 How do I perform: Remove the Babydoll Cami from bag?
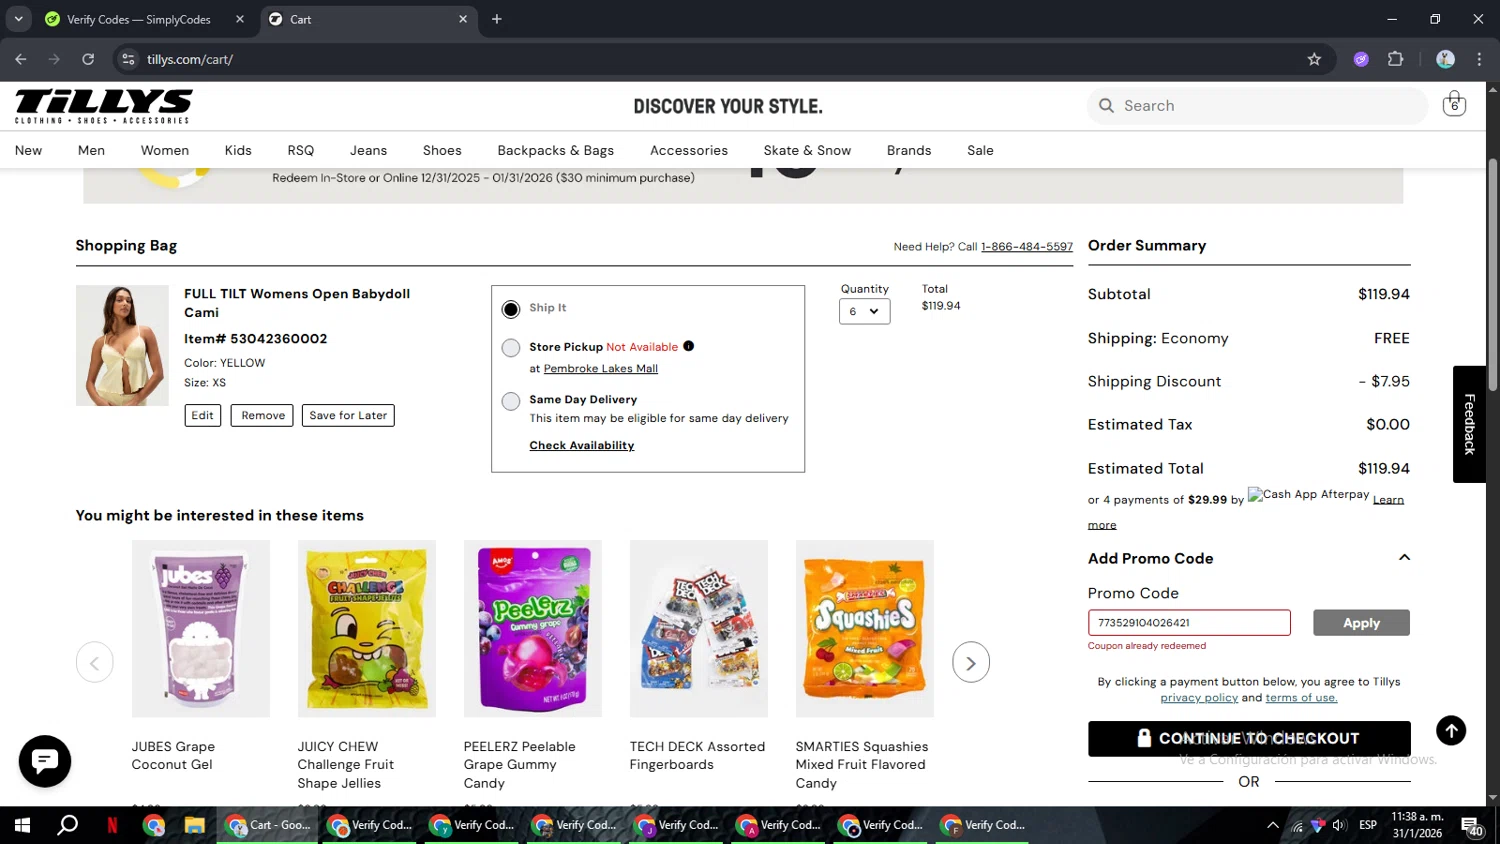pyautogui.click(x=262, y=415)
